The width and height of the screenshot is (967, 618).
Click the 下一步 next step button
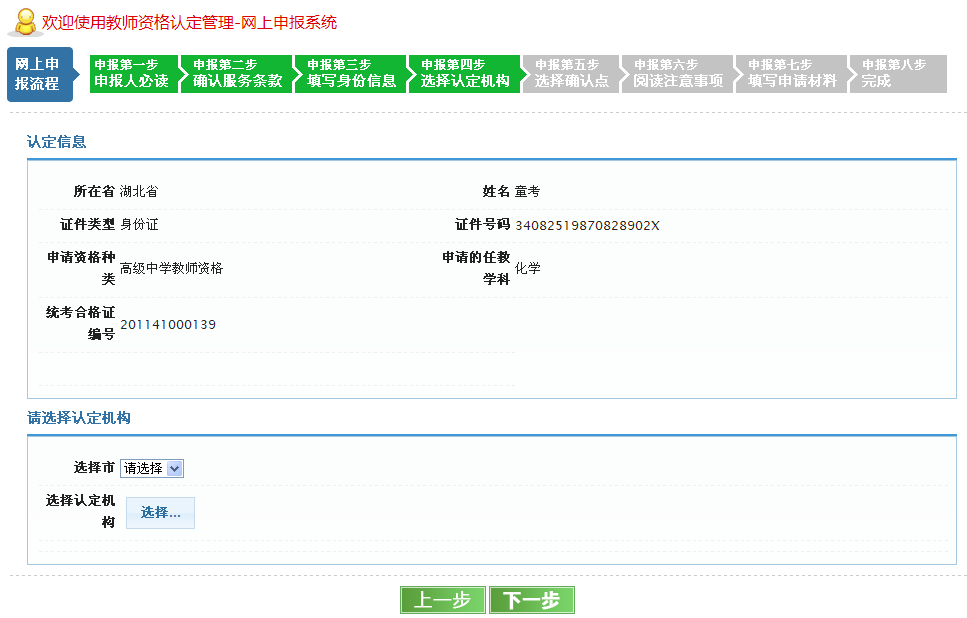tap(531, 600)
